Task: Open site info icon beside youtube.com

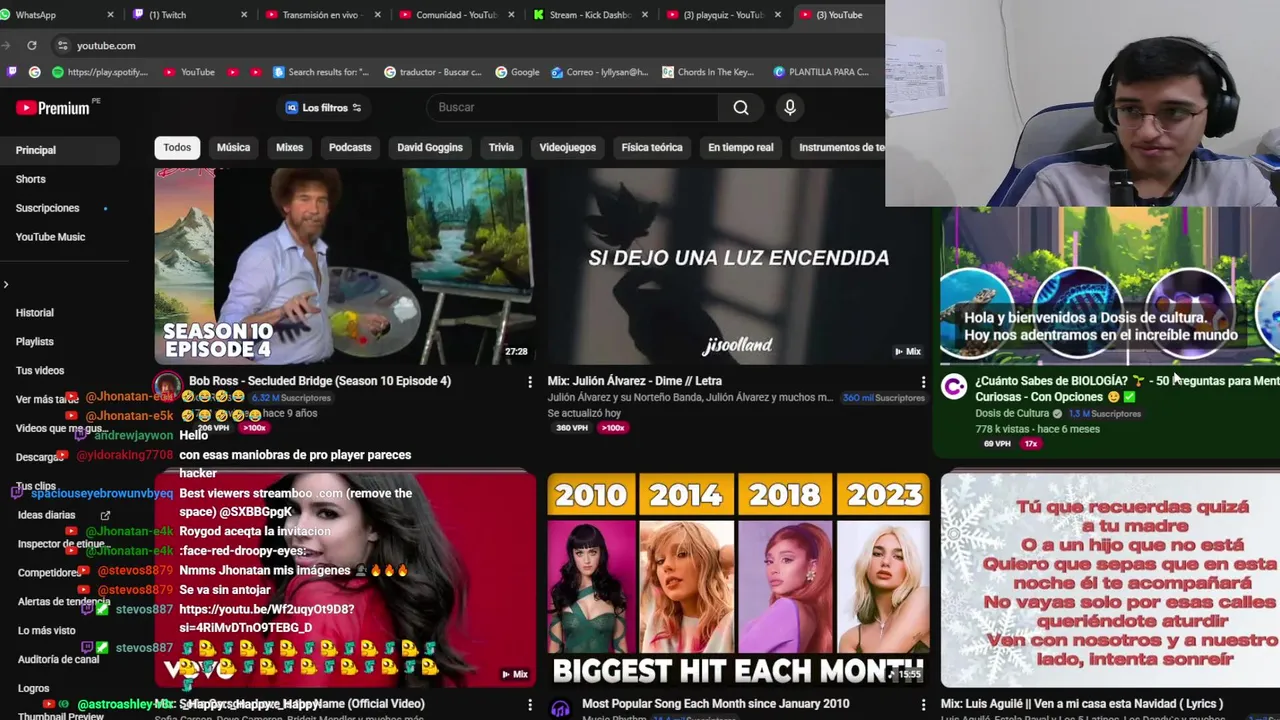Action: (62, 45)
